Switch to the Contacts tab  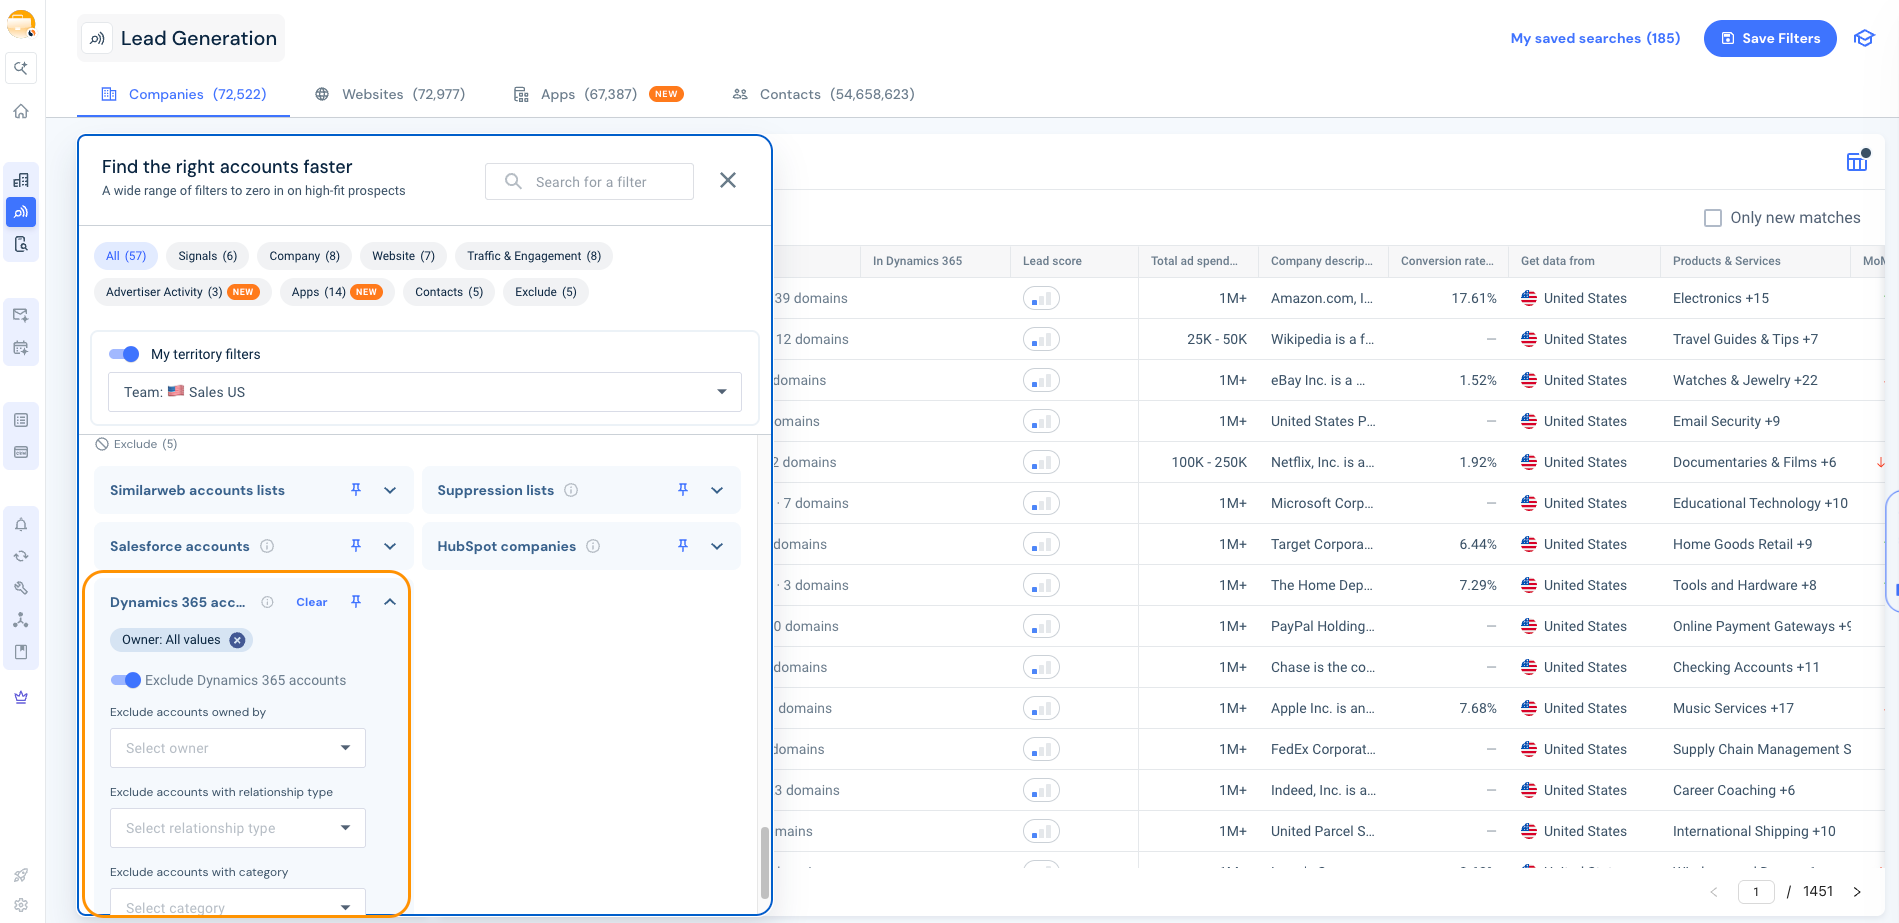click(x=823, y=94)
